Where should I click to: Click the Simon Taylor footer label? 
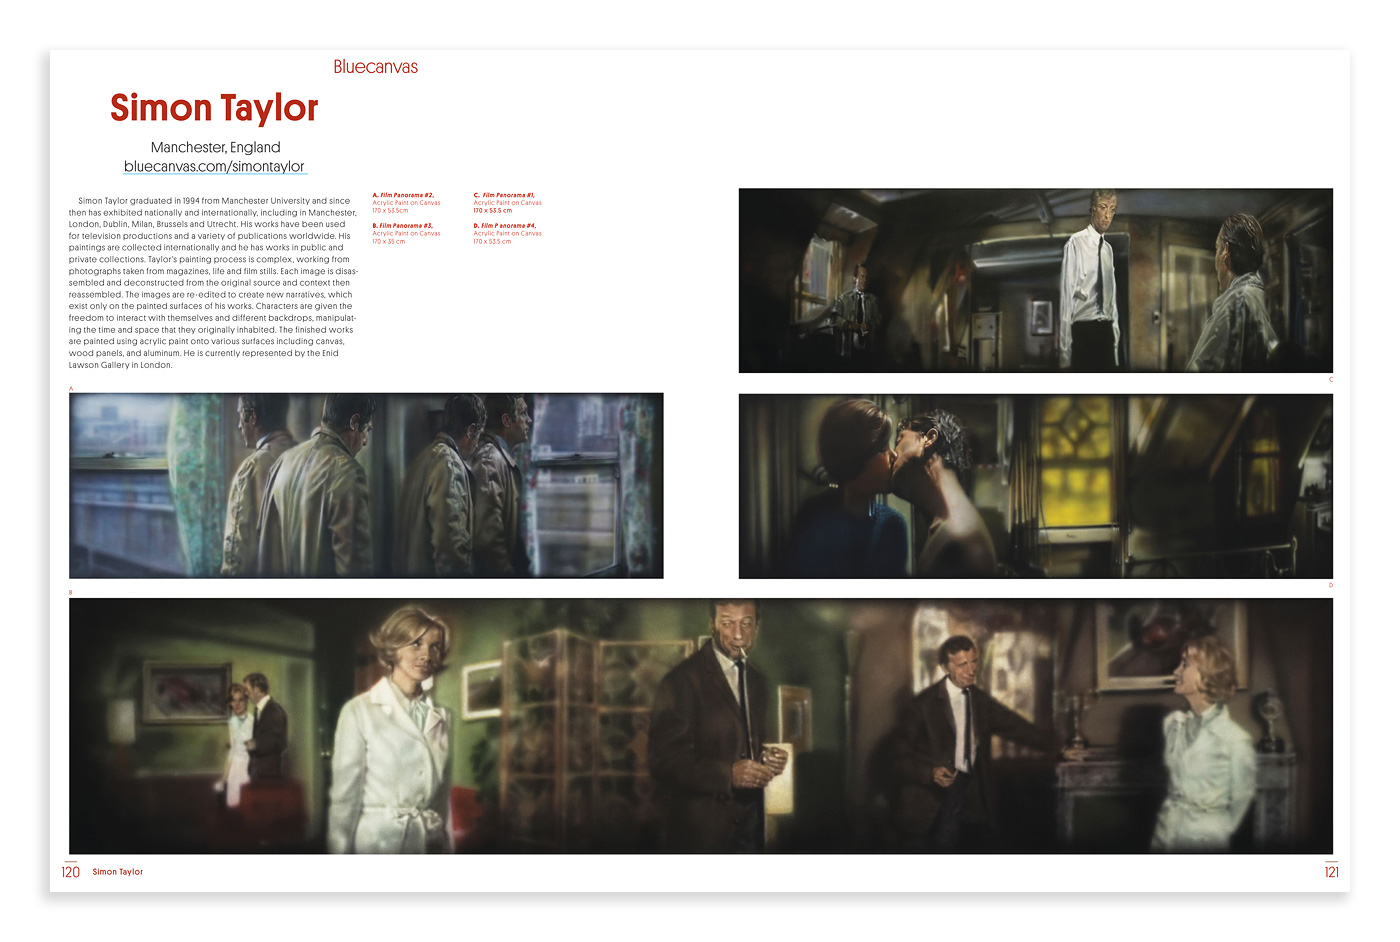click(118, 872)
